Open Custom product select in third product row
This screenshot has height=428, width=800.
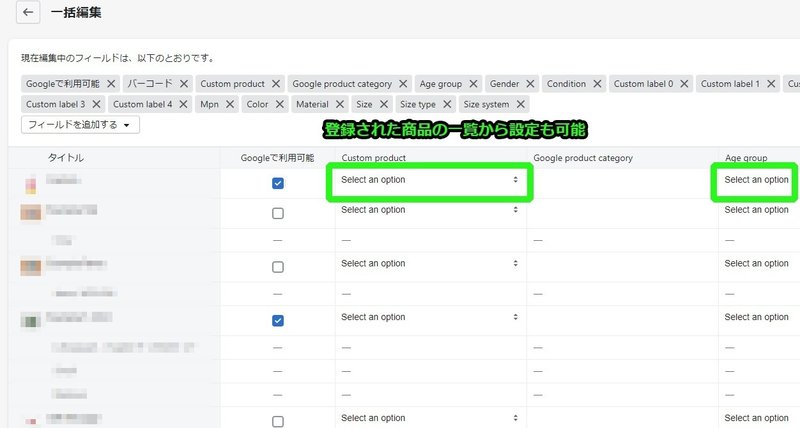(x=430, y=263)
